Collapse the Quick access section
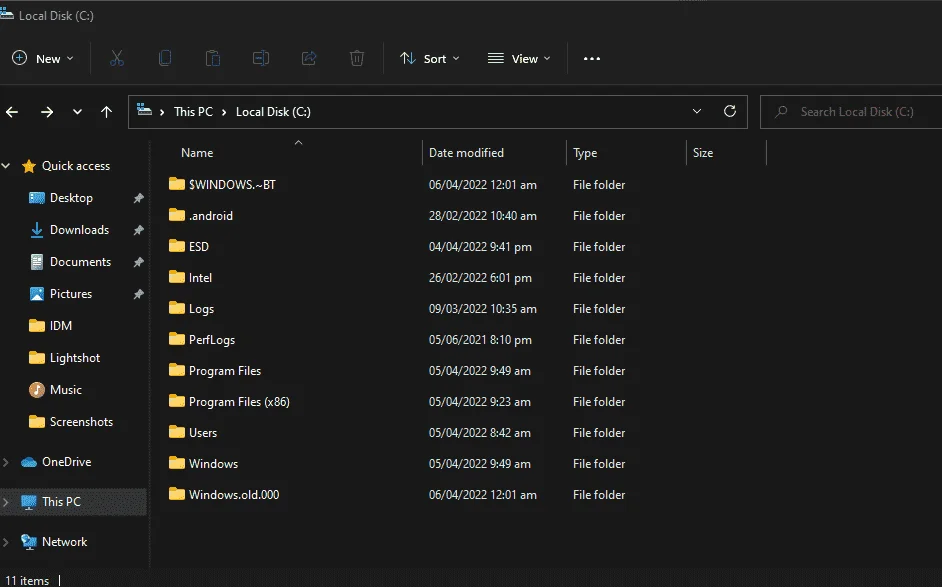Screen dimensions: 942x587 point(6,166)
